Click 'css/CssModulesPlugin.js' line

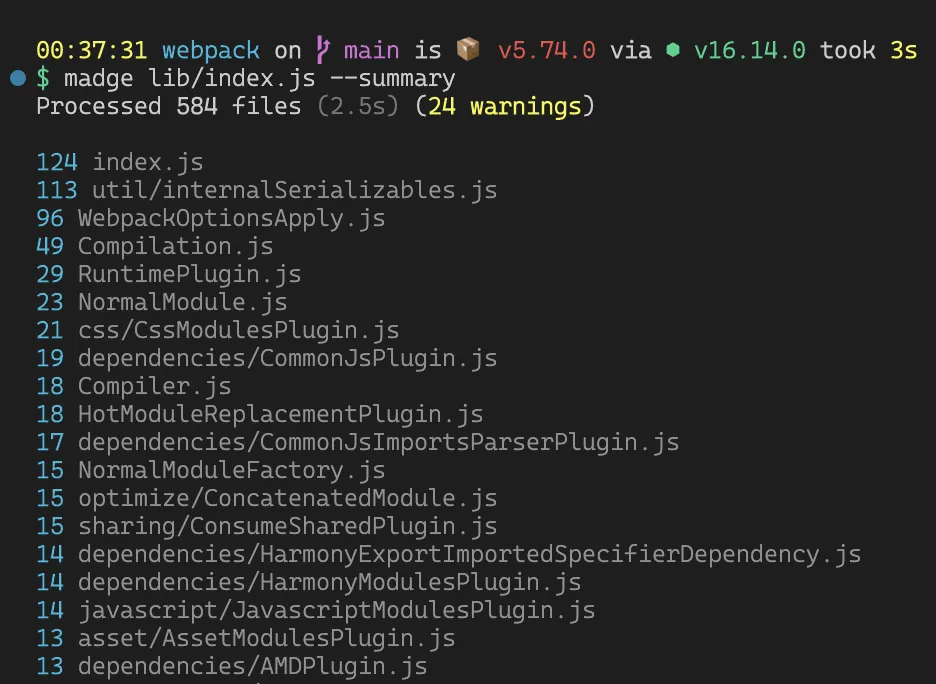coord(217,331)
